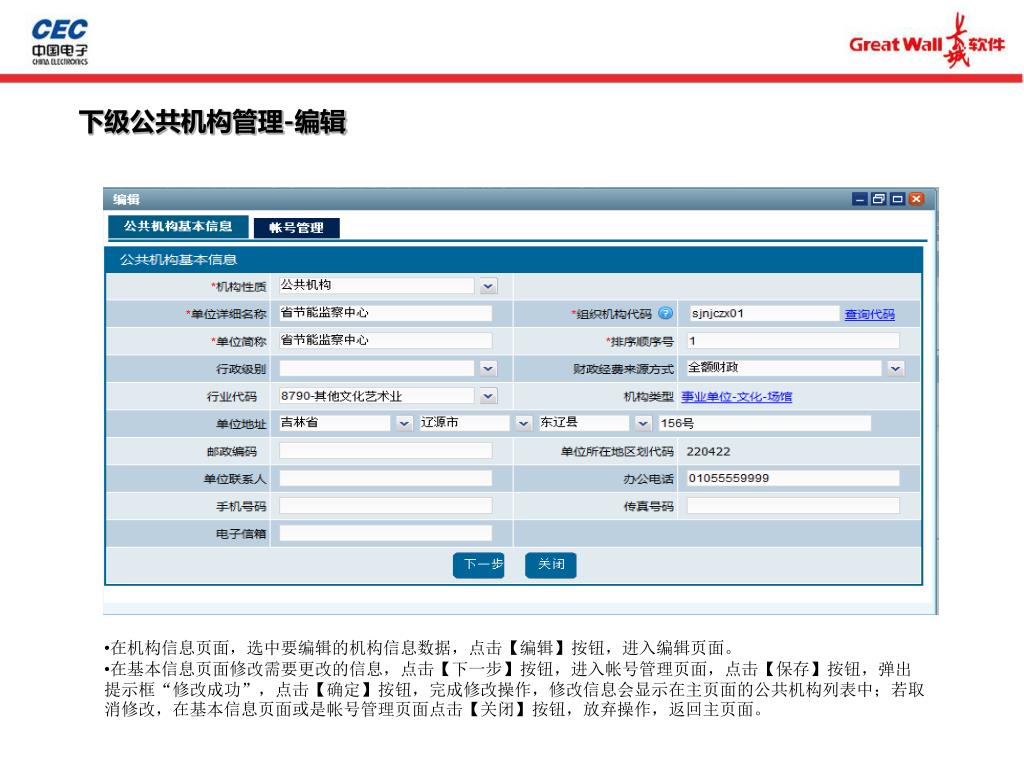Click the street address field showing 156号
Image resolution: width=1024 pixels, height=768 pixels.
(x=764, y=423)
